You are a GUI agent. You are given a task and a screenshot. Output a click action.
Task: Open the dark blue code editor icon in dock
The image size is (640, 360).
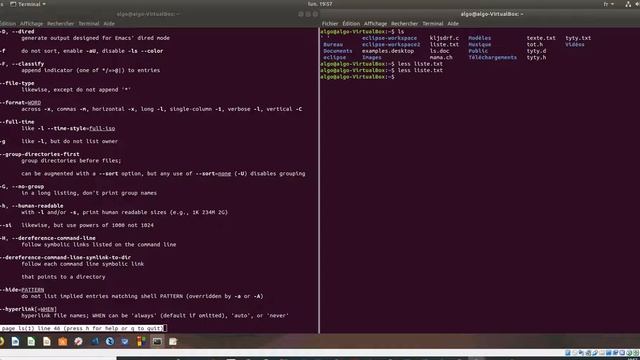(94, 341)
